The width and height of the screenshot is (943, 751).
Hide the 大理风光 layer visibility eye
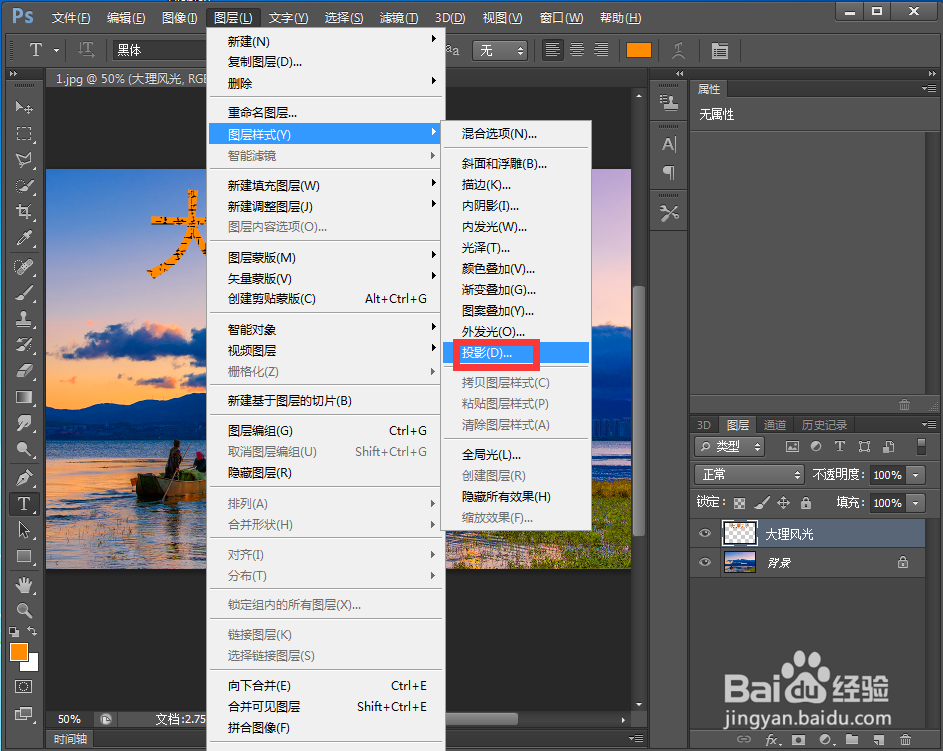(705, 533)
